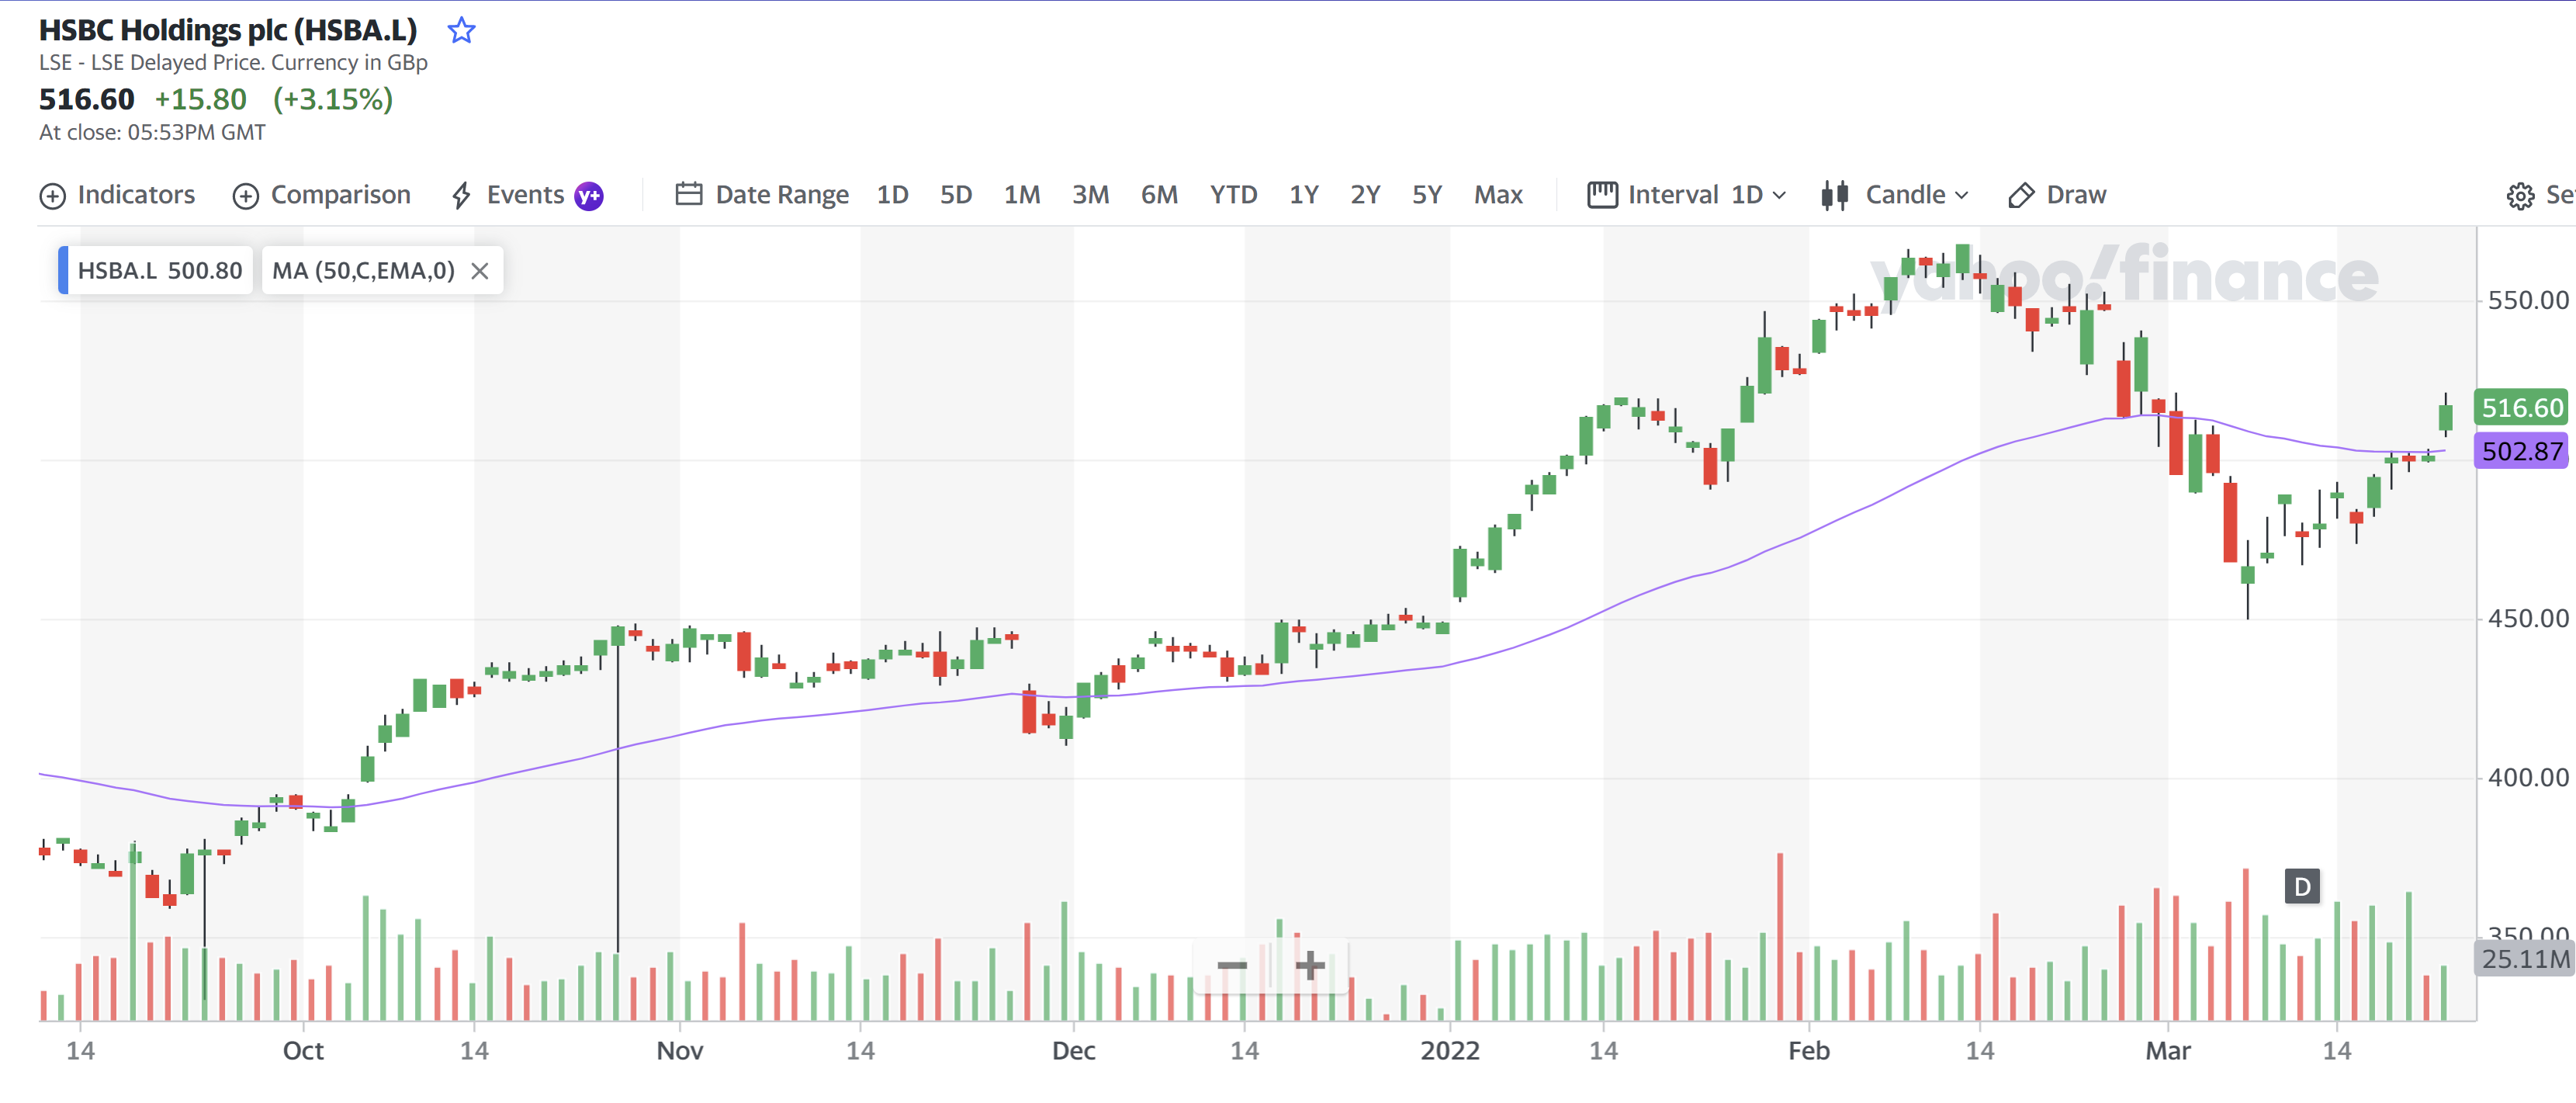
Task: Click the 2022 date axis label
Action: click(1450, 1051)
